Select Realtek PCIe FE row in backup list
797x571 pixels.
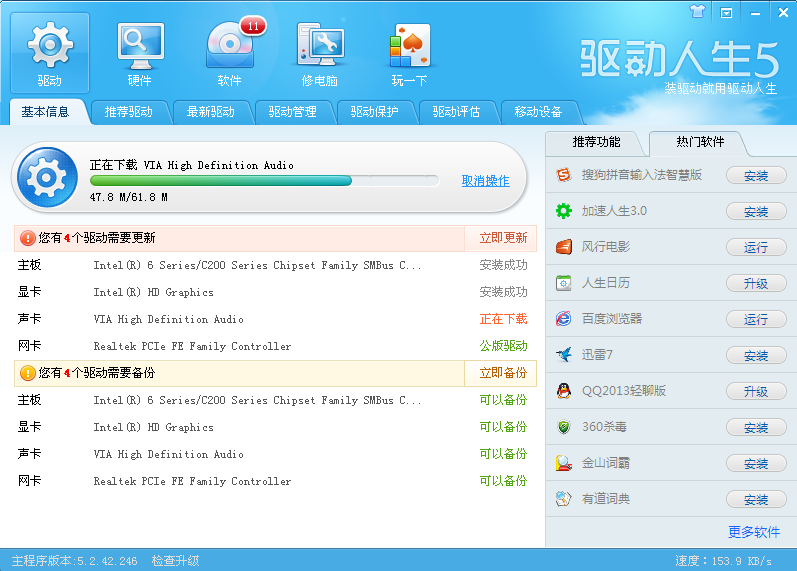click(275, 481)
